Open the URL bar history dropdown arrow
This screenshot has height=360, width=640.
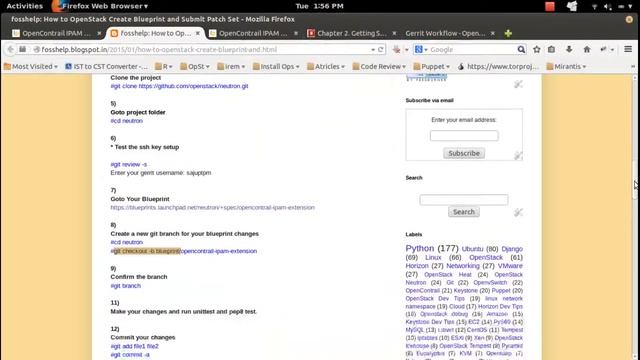click(x=373, y=50)
